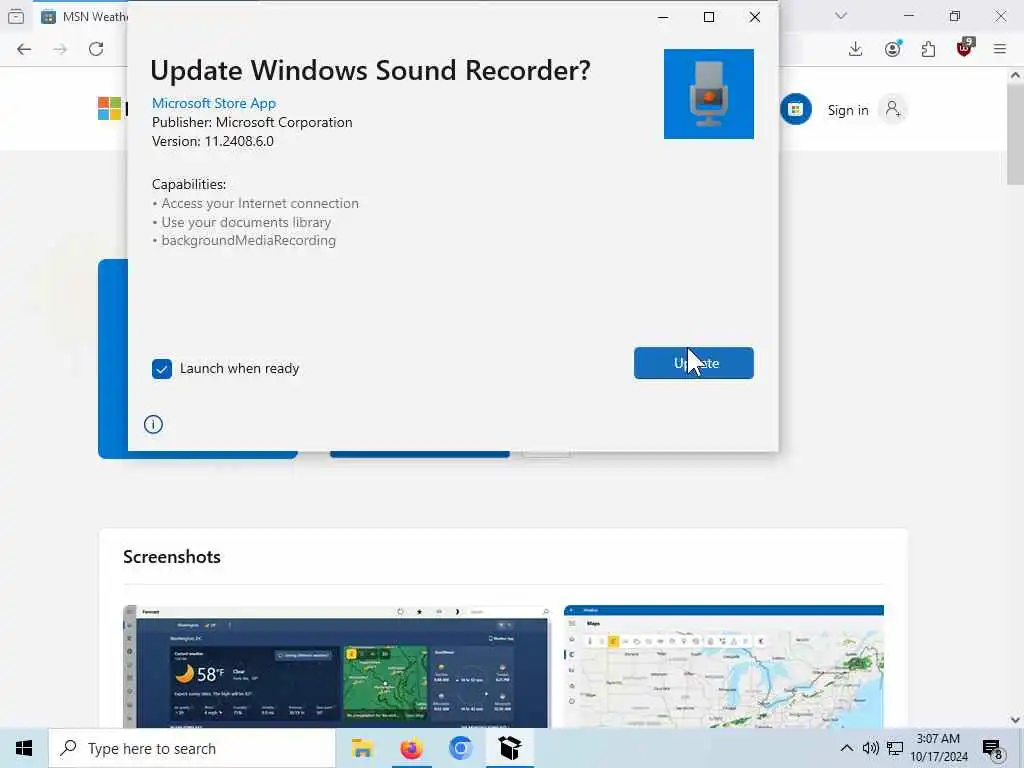Maximize the App Installer dialog
The width and height of the screenshot is (1024, 768).
[709, 17]
